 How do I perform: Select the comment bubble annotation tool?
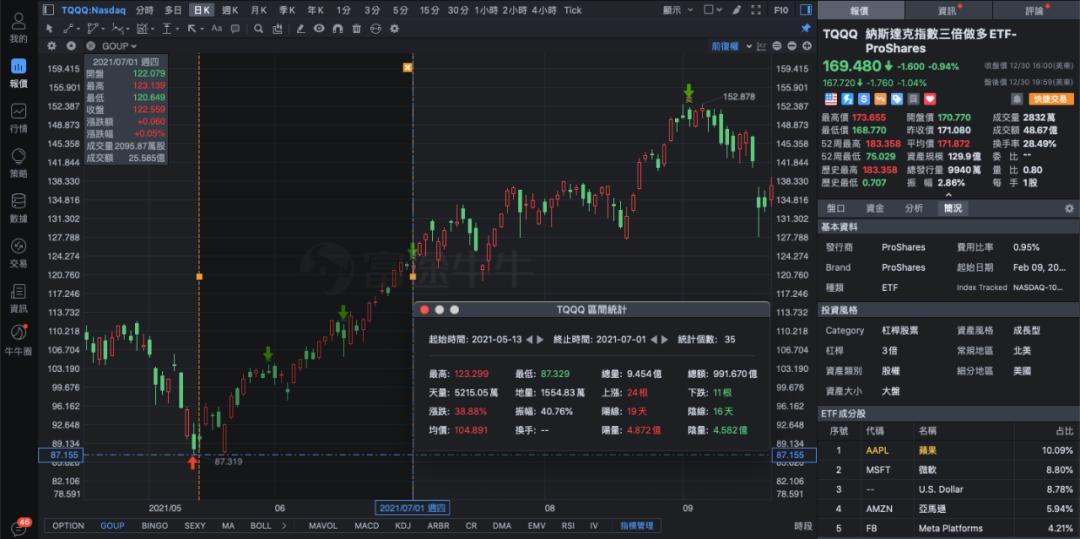pyautogui.click(x=235, y=28)
